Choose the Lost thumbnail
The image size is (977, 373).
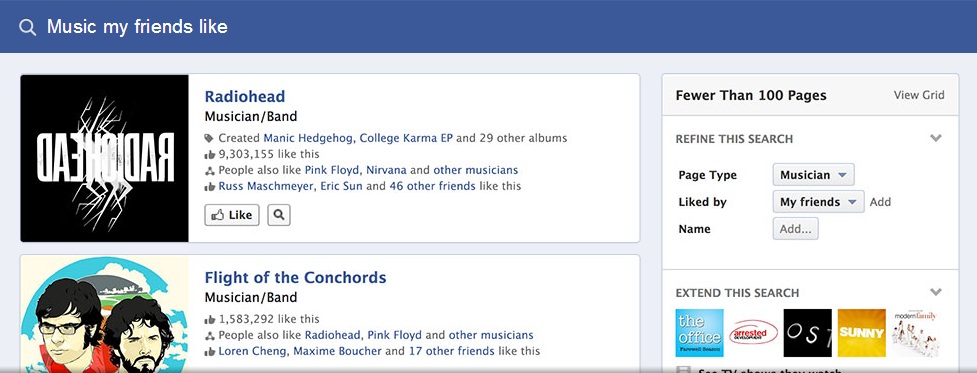tap(808, 333)
